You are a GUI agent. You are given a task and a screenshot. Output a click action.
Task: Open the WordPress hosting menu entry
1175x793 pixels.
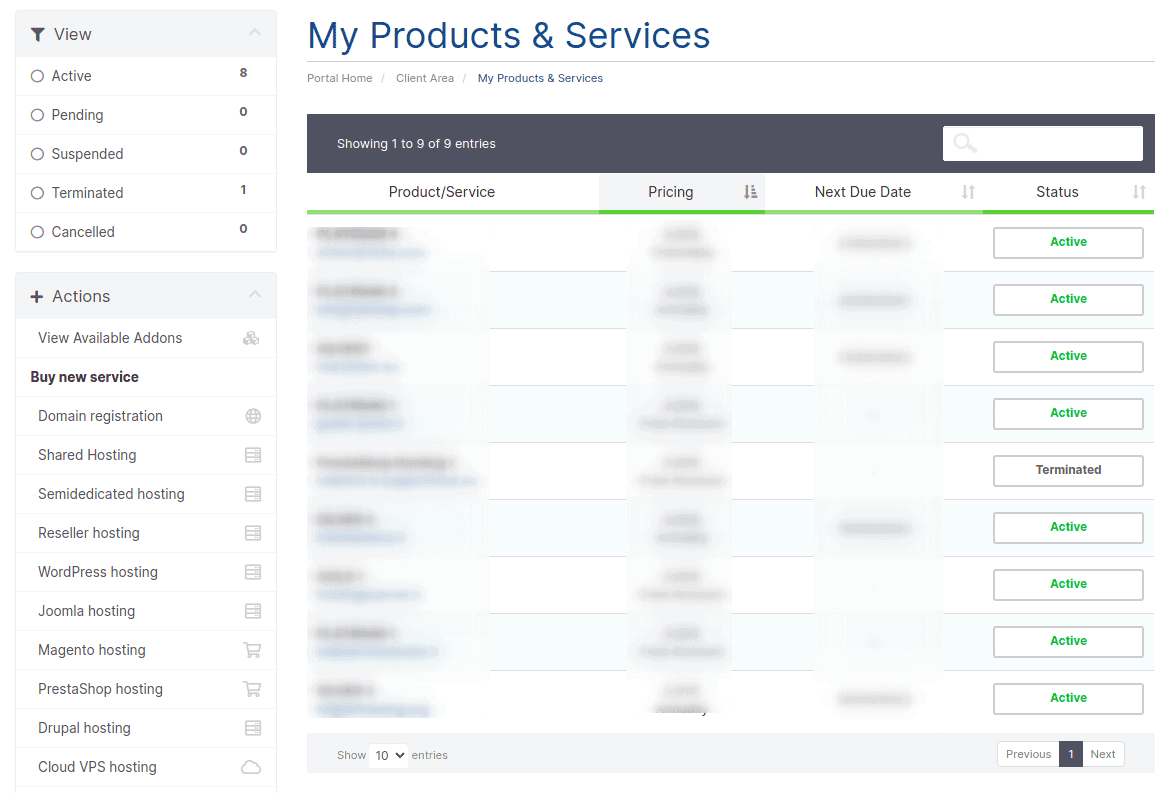pyautogui.click(x=97, y=572)
